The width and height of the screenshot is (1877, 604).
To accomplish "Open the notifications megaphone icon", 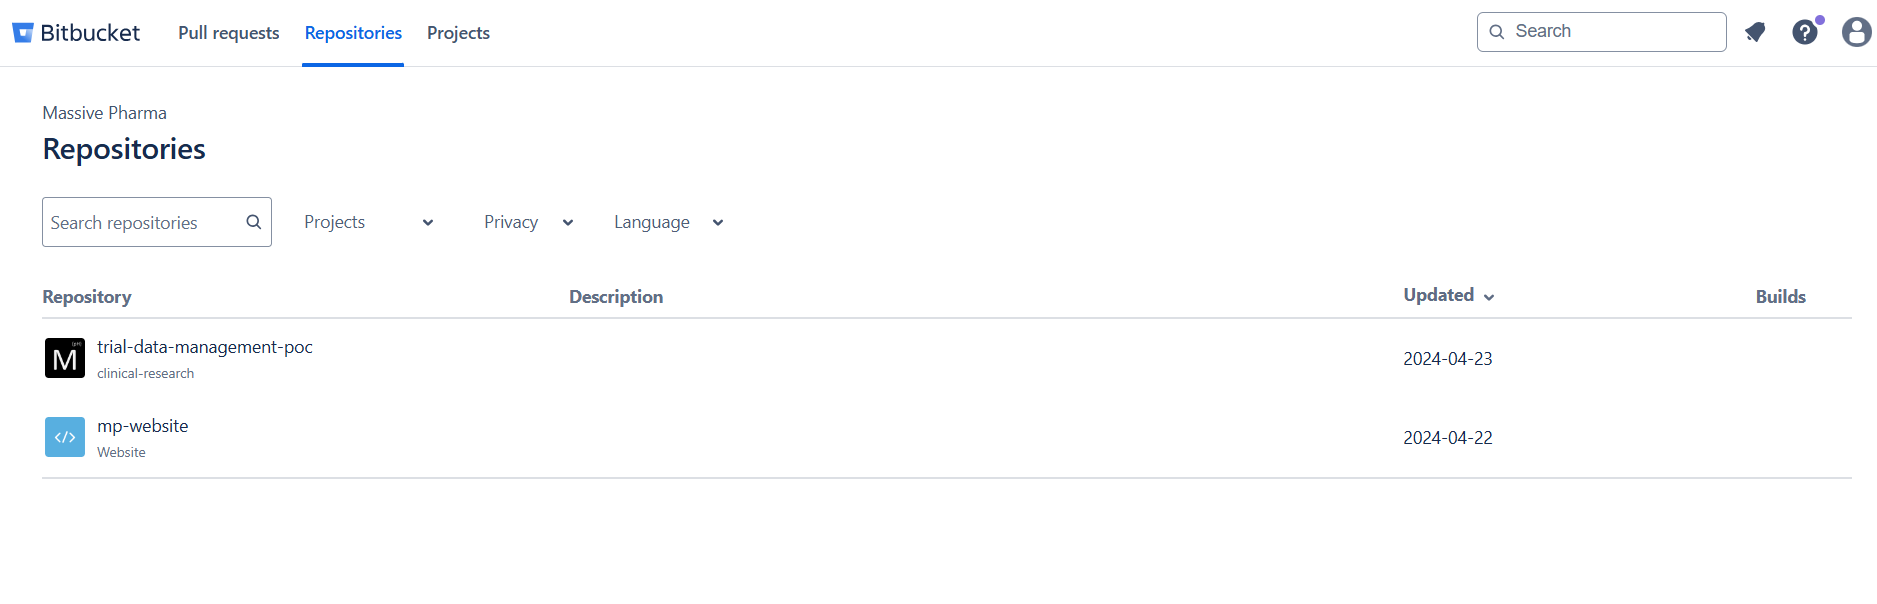I will [x=1755, y=32].
